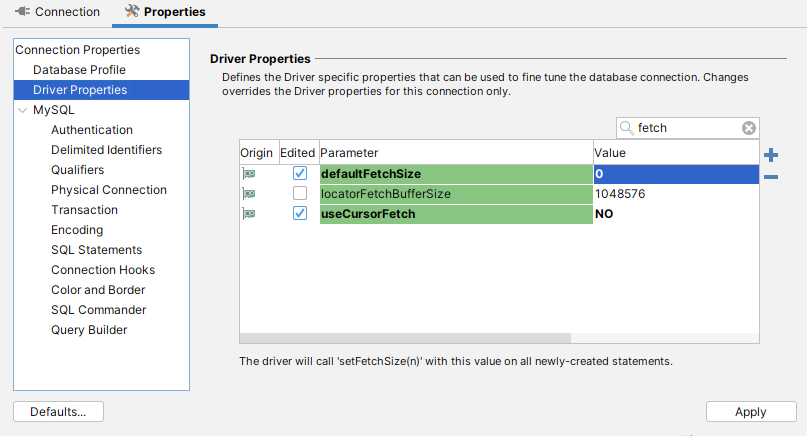This screenshot has height=436, width=807.
Task: Click origin icon for defaultFetchSize row
Action: [x=249, y=174]
